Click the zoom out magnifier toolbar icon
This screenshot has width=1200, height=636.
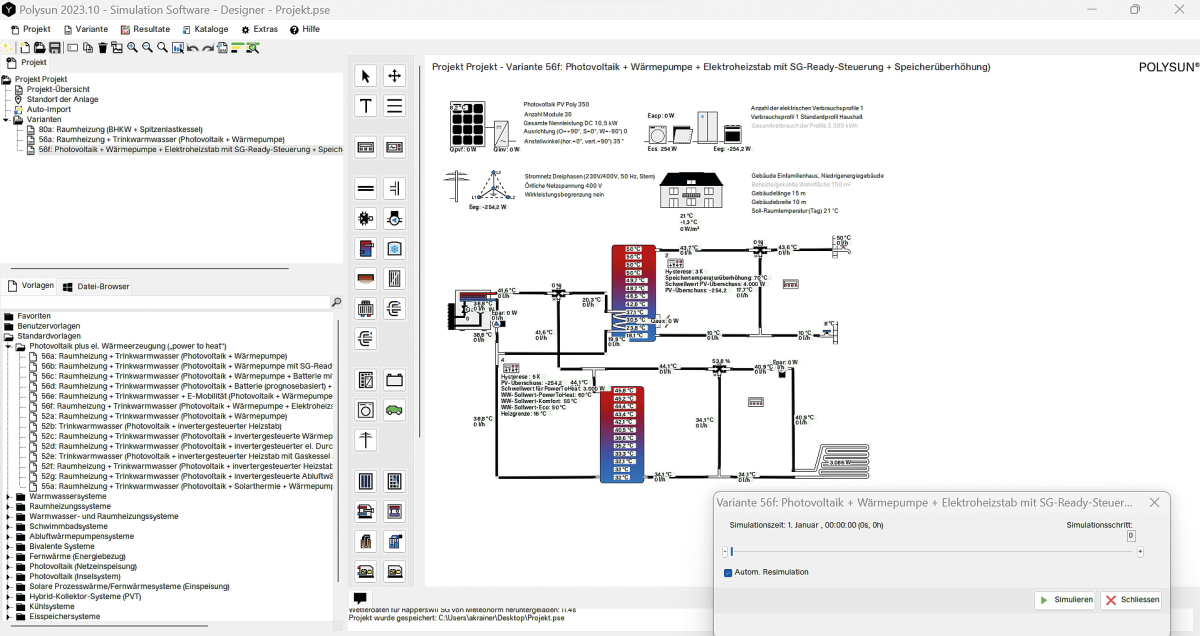147,48
